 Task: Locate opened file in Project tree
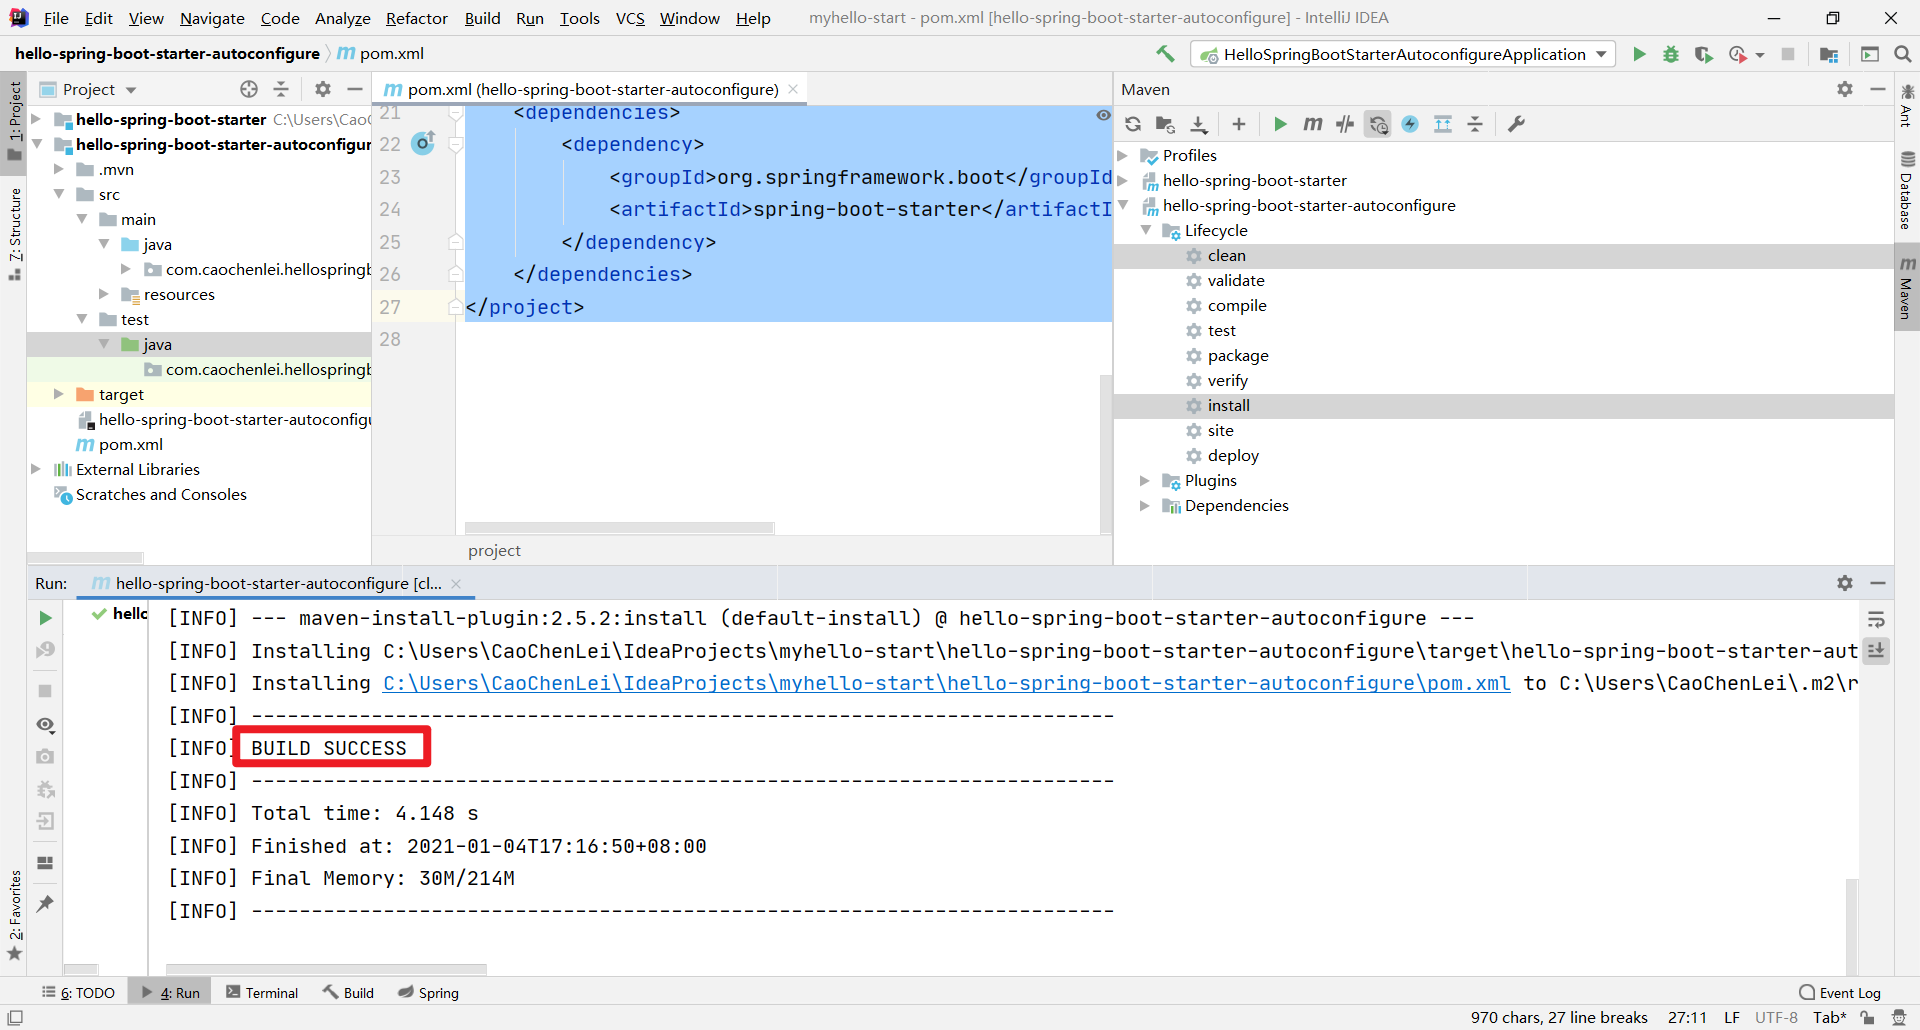(249, 89)
